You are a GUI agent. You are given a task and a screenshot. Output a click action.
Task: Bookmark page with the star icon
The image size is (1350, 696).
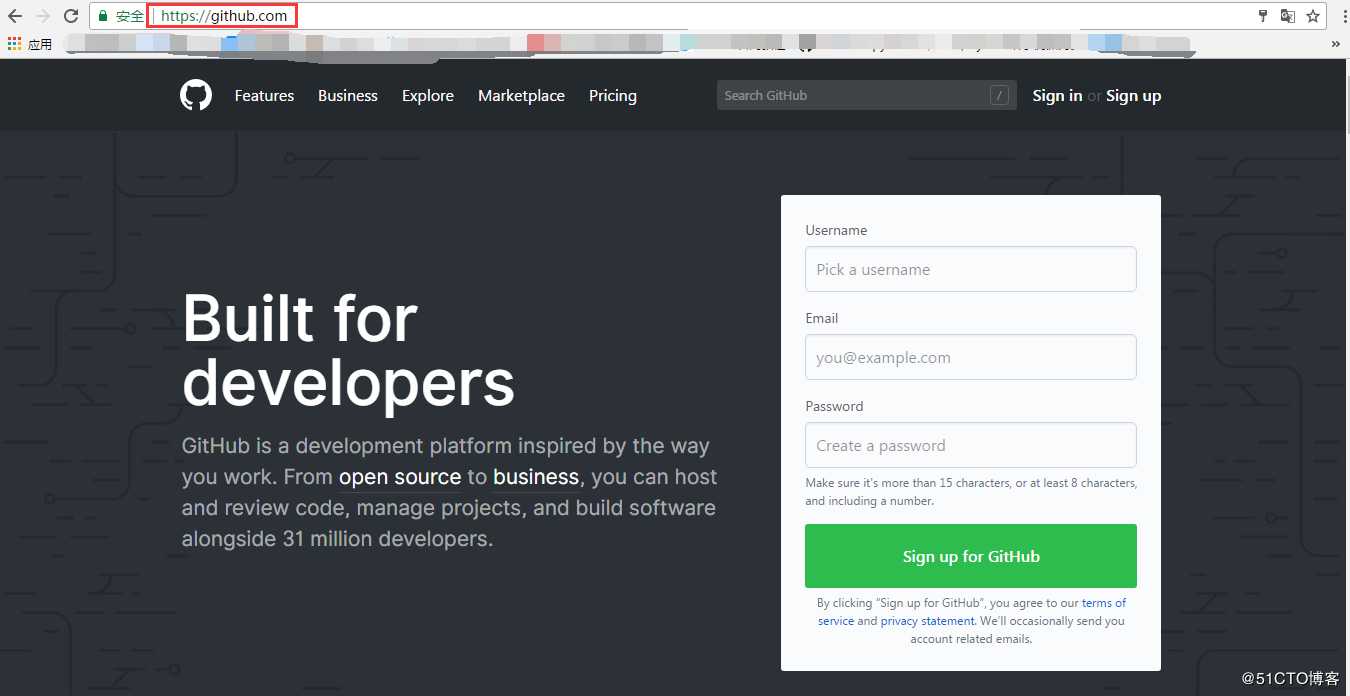coord(1313,16)
